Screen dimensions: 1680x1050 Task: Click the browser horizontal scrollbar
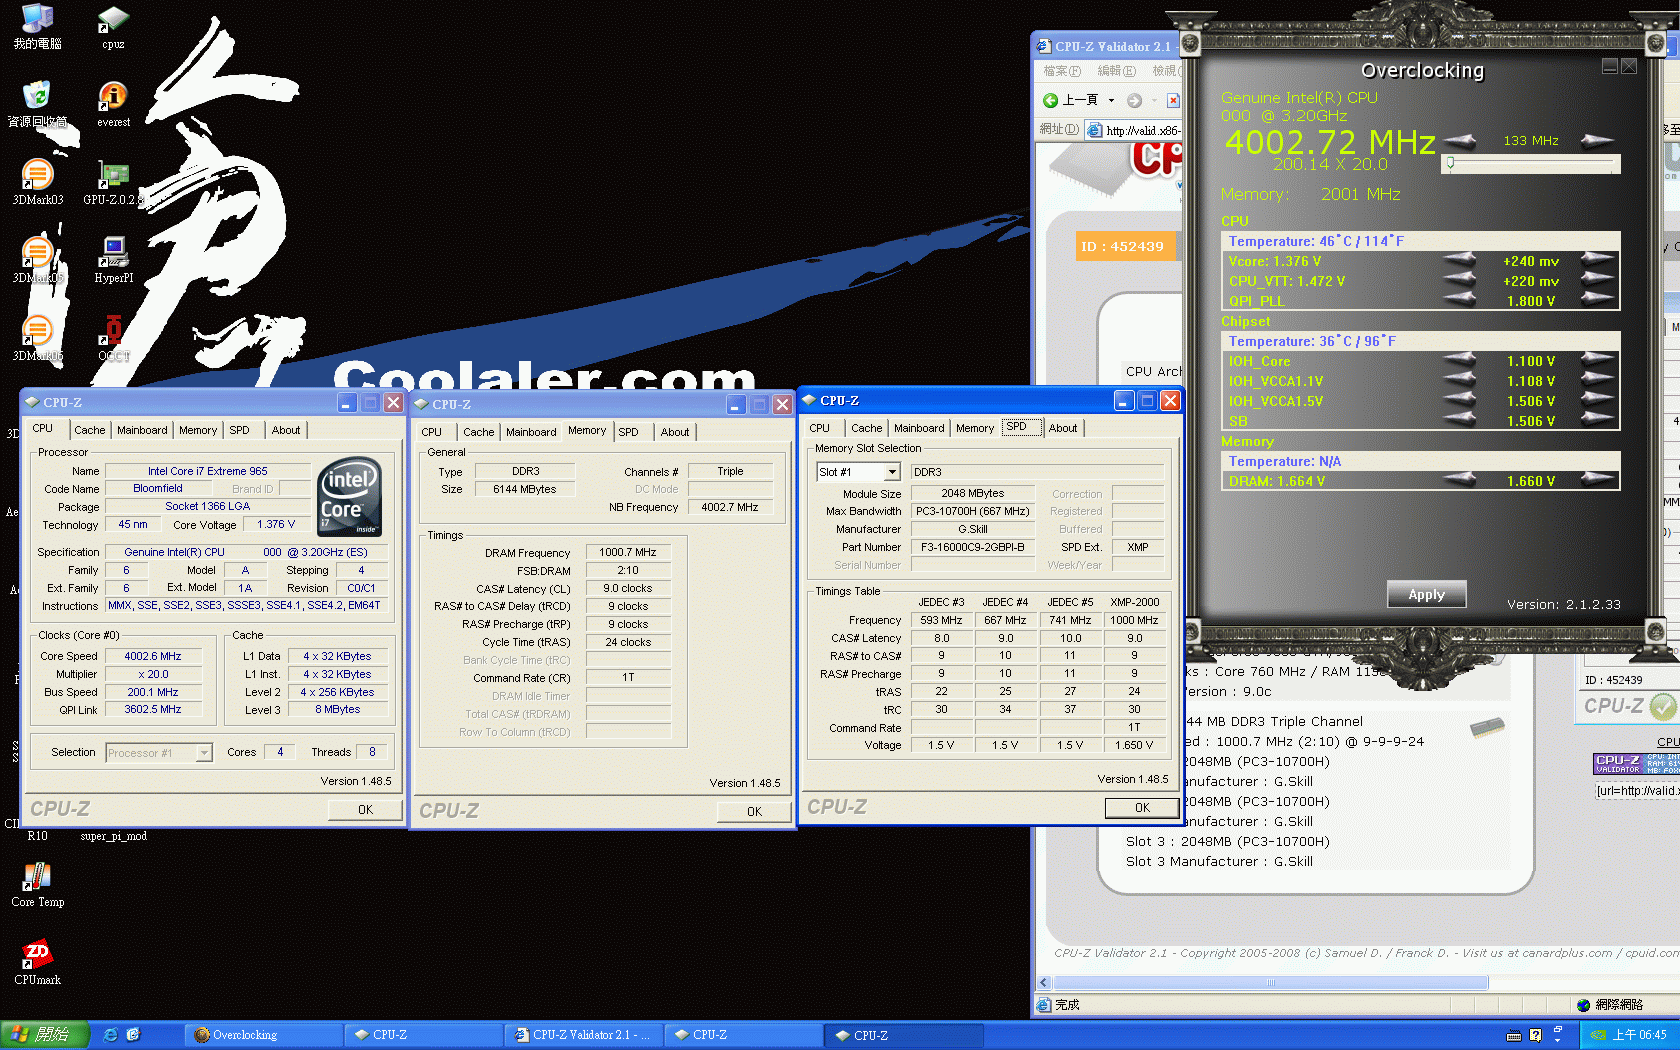[1270, 983]
